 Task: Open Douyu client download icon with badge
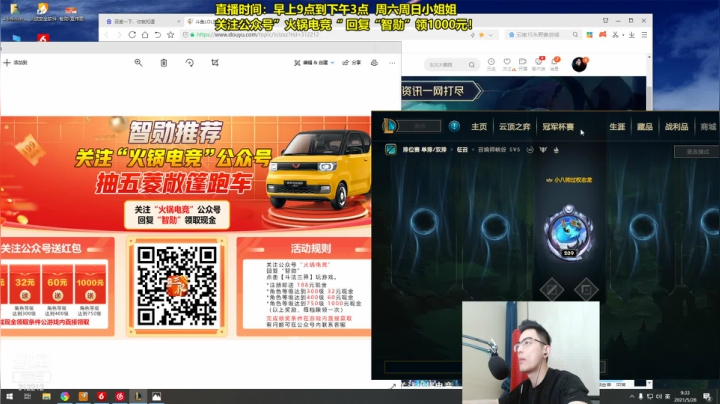pos(539,64)
